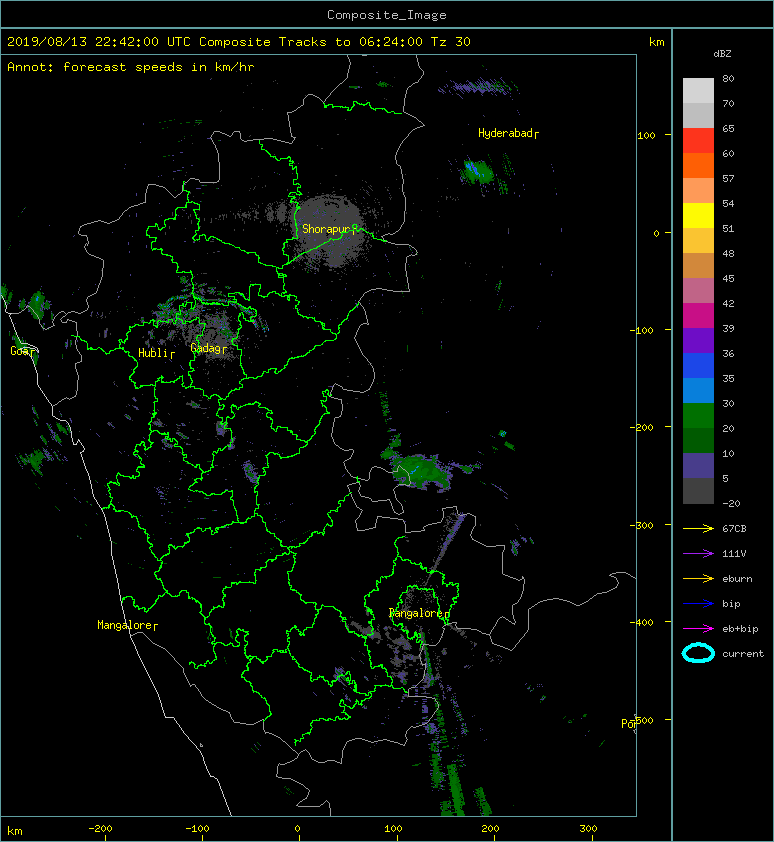Click the eburn arrow legend icon
Image resolution: width=774 pixels, height=842 pixels.
click(698, 578)
